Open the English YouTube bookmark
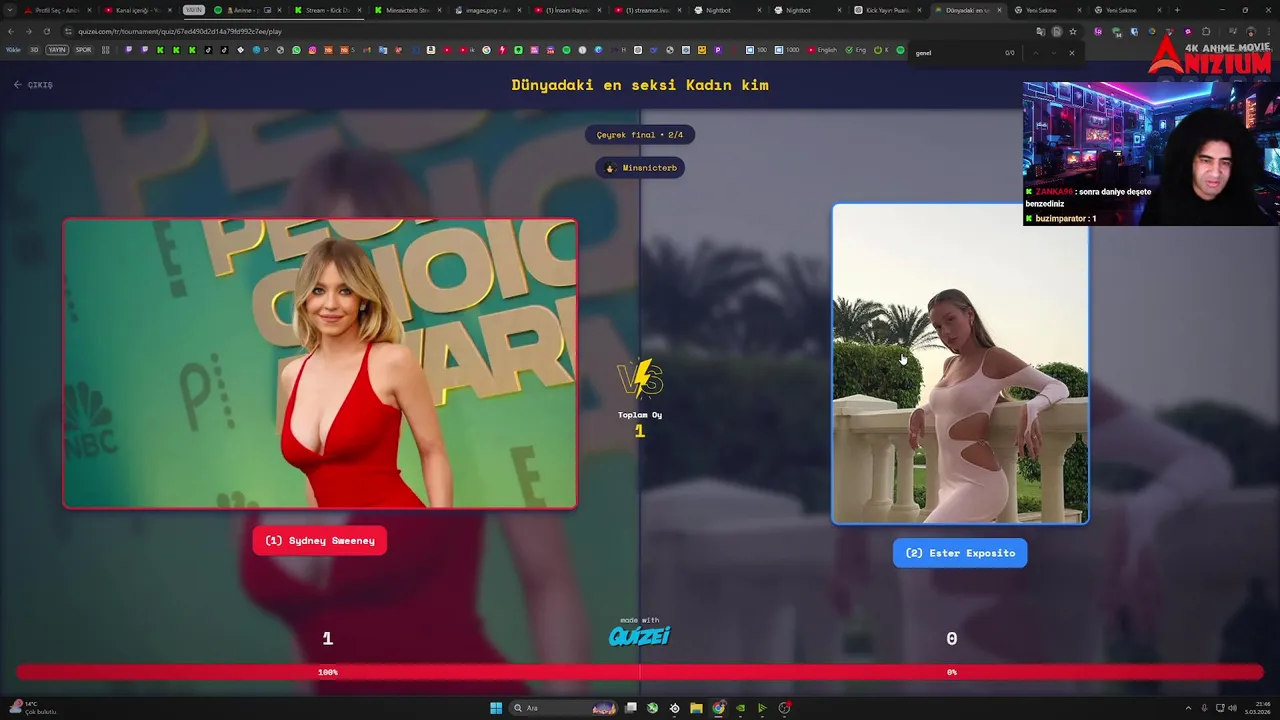The width and height of the screenshot is (1280, 720). click(x=822, y=50)
